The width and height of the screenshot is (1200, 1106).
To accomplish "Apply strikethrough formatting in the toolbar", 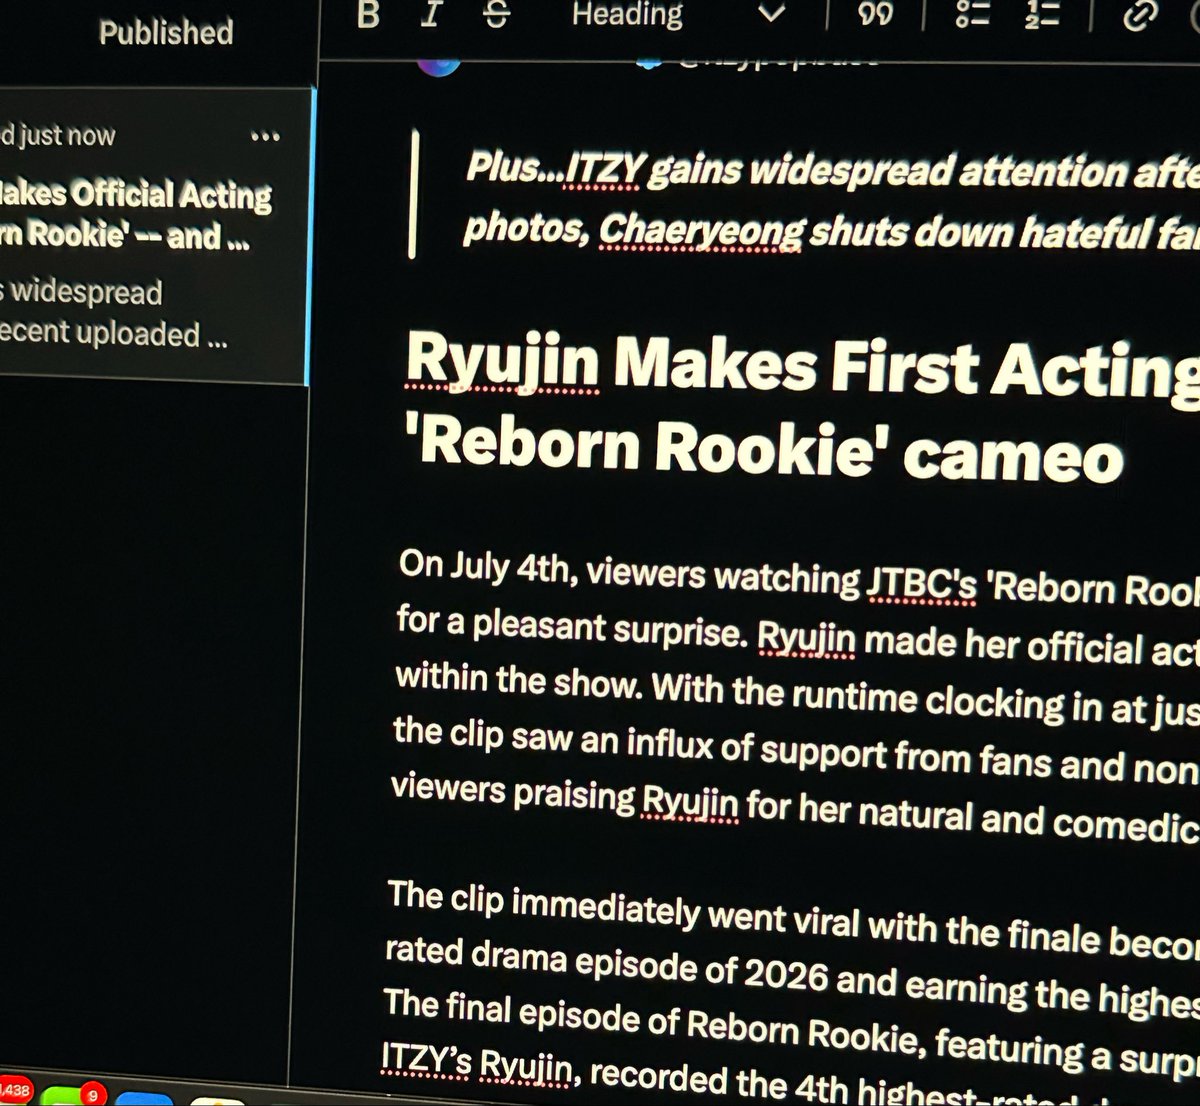I will pyautogui.click(x=496, y=14).
